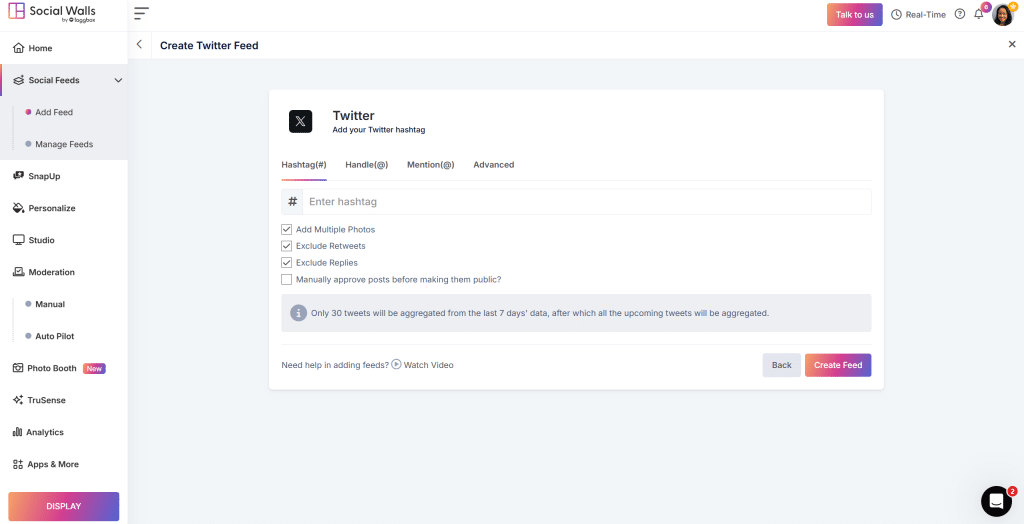The width and height of the screenshot is (1024, 524).
Task: Click the Home house icon
Action: coord(18,48)
